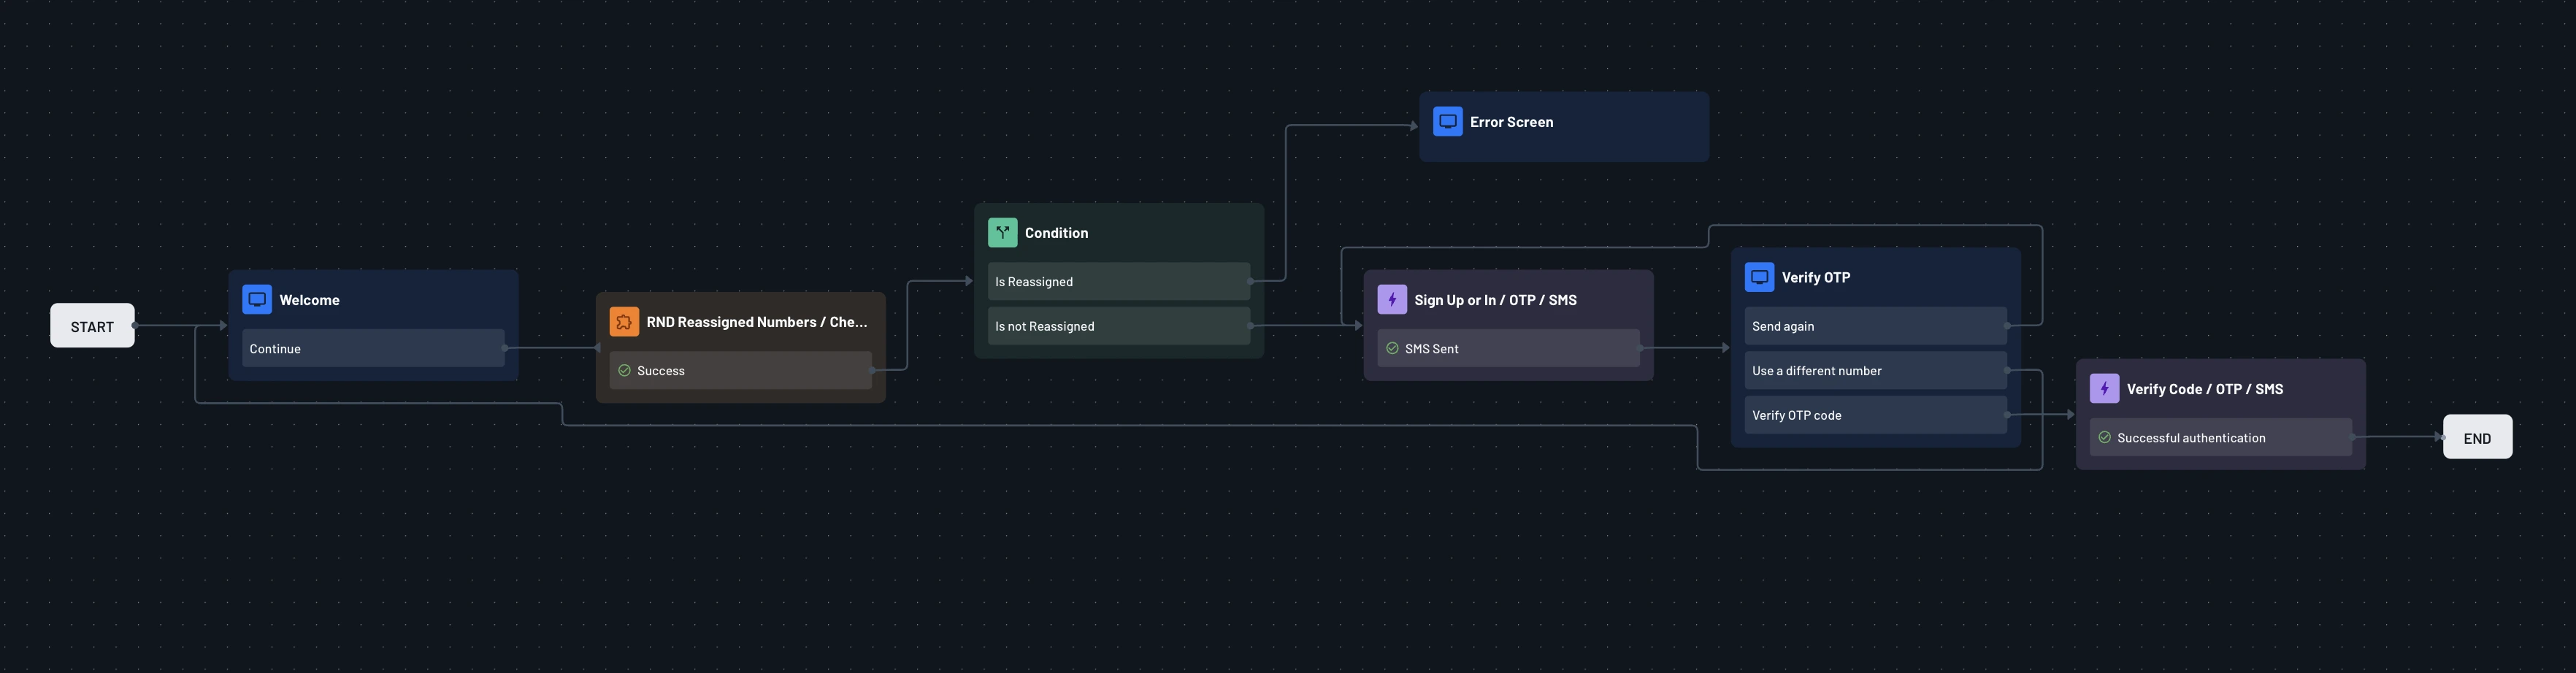Image resolution: width=2576 pixels, height=673 pixels.
Task: Open the Verify OTP node details
Action: tap(1815, 277)
